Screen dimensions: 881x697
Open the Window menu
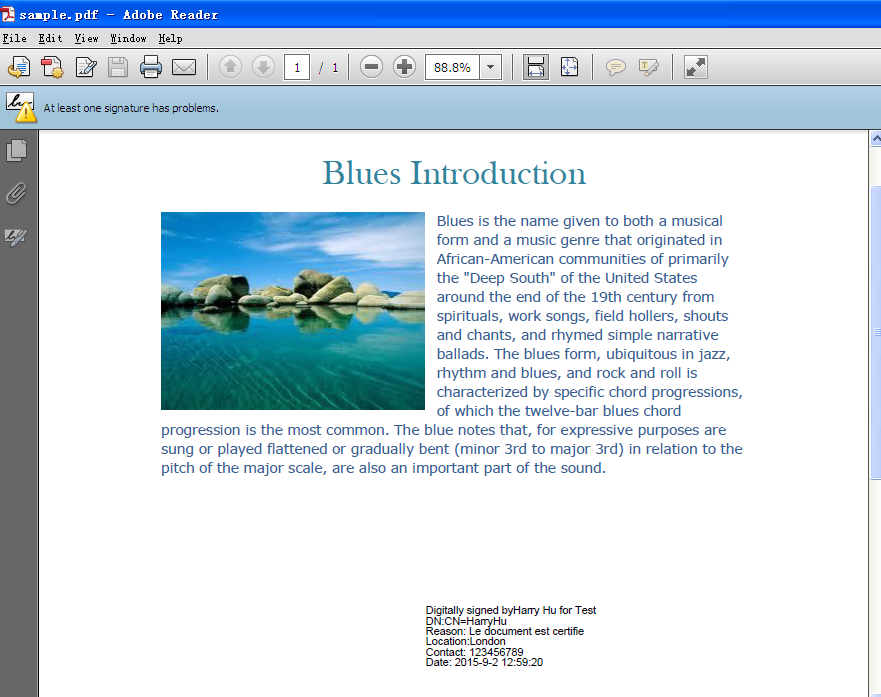tap(128, 38)
